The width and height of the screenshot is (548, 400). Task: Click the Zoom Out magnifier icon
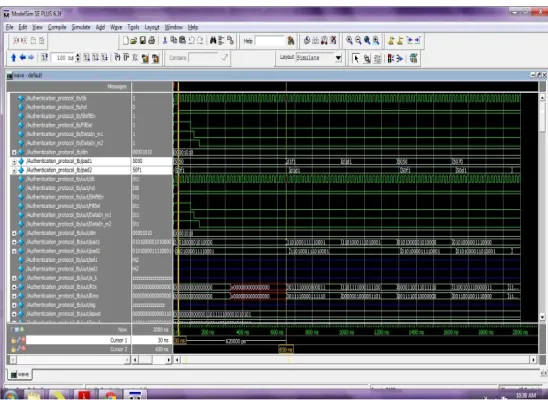click(358, 40)
